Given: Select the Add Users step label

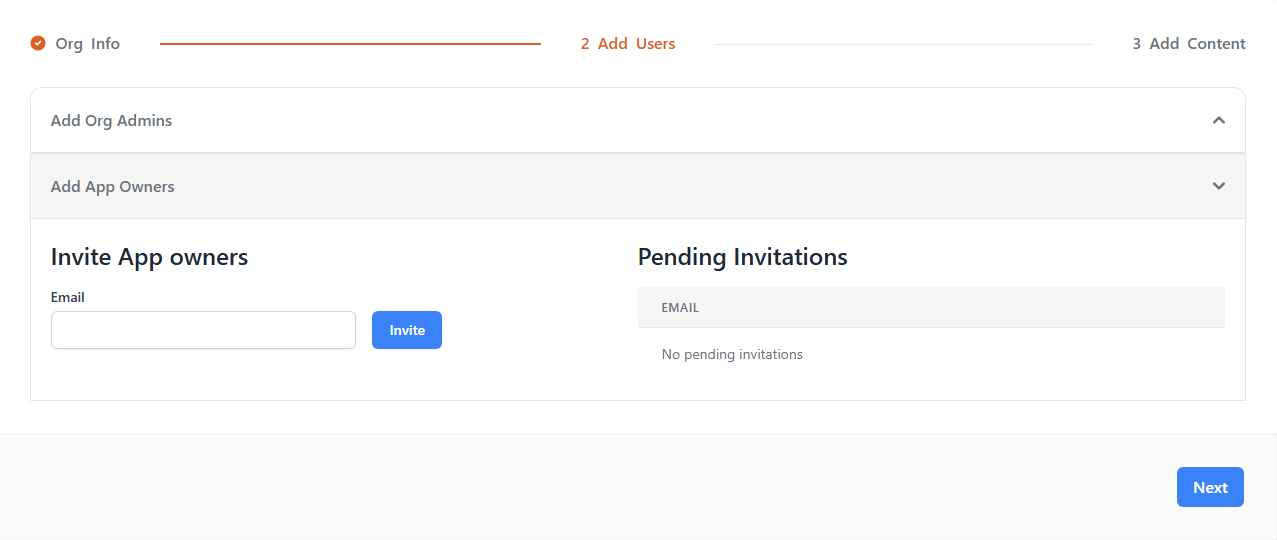Looking at the screenshot, I should tap(636, 44).
